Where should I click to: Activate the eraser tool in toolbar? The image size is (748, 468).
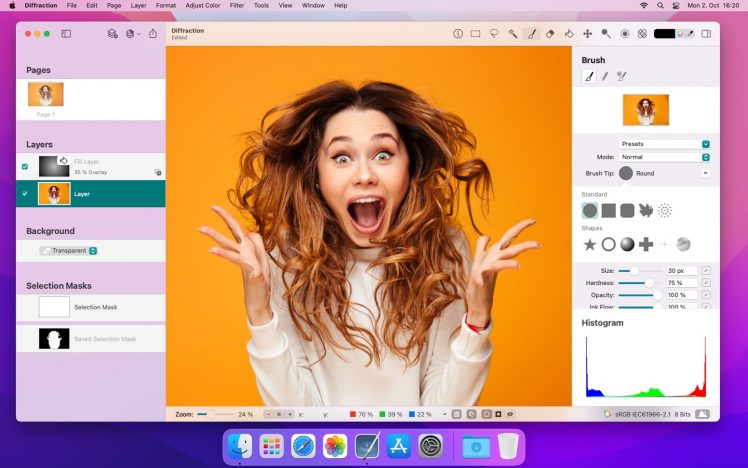coord(550,33)
